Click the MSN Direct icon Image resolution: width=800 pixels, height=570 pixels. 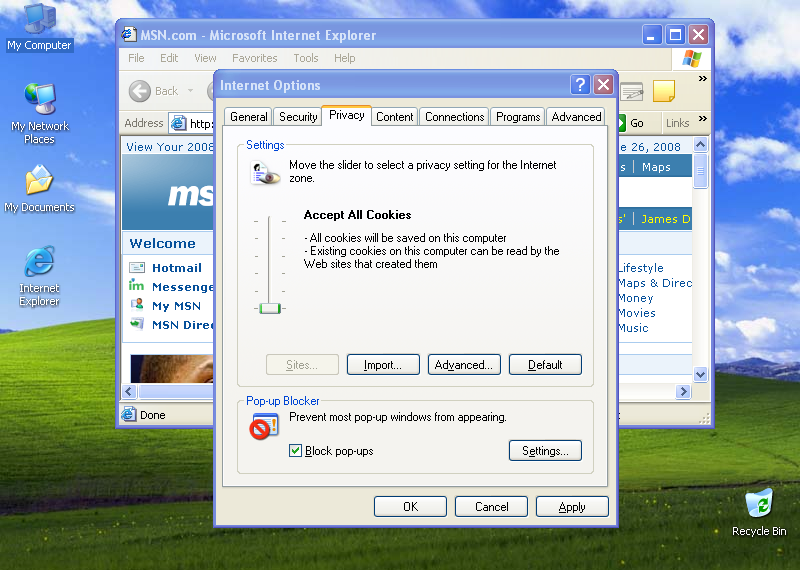[x=137, y=324]
